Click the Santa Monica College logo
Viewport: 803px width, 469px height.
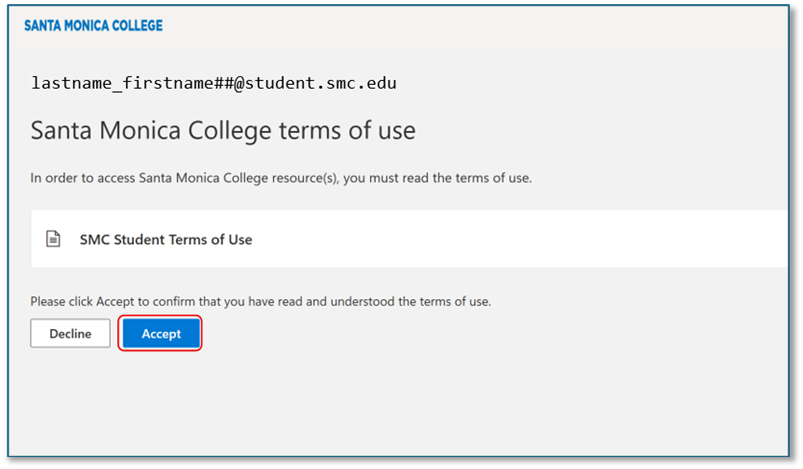click(x=93, y=25)
